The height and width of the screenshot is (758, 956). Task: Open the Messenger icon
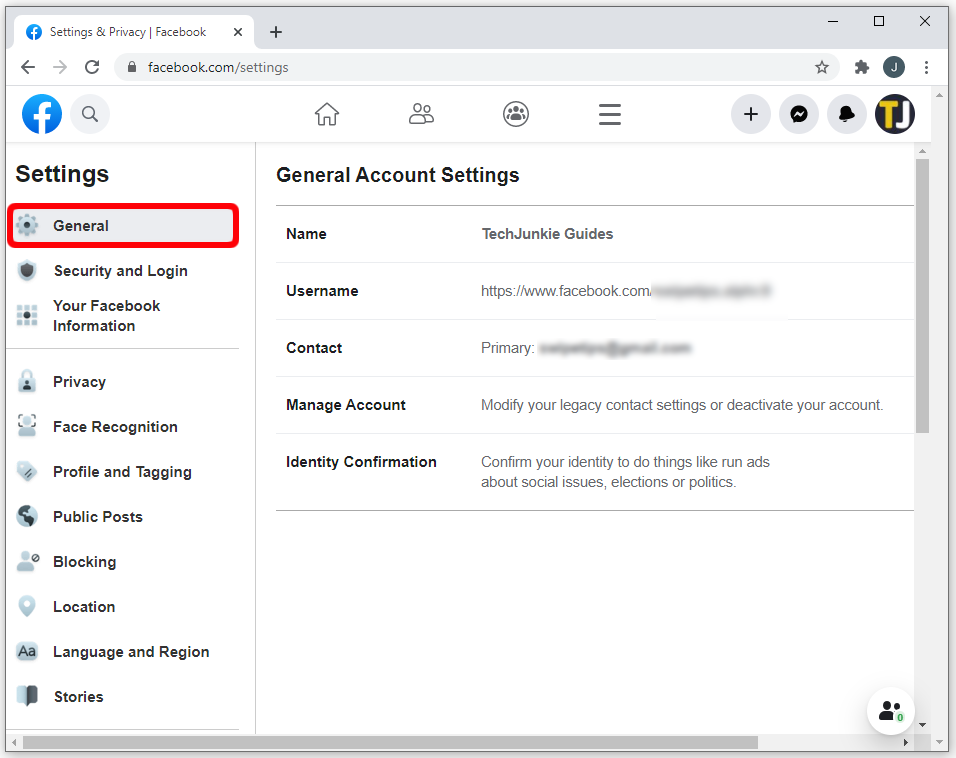click(x=799, y=114)
